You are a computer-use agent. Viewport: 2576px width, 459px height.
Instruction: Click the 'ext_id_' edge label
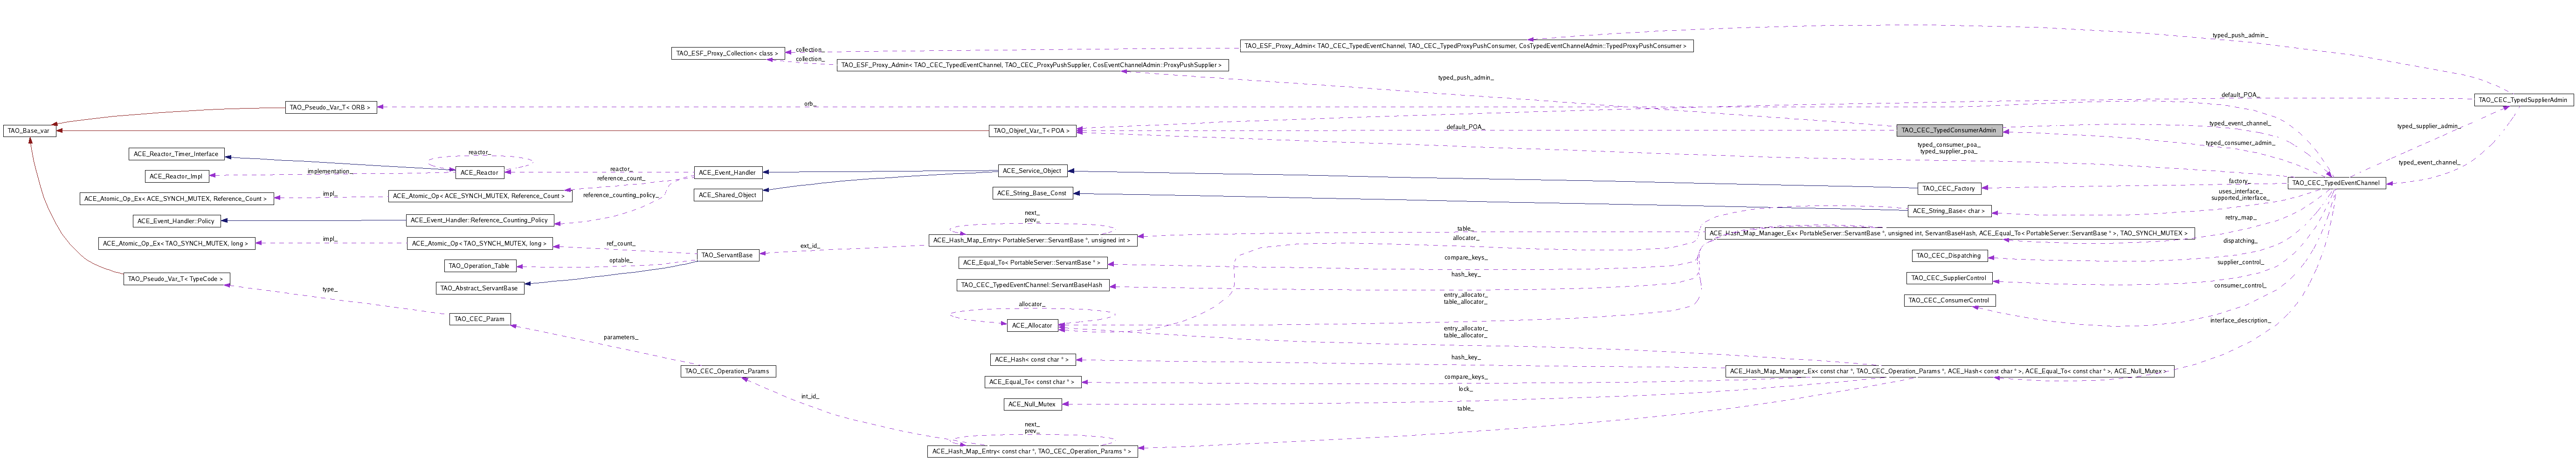[810, 246]
